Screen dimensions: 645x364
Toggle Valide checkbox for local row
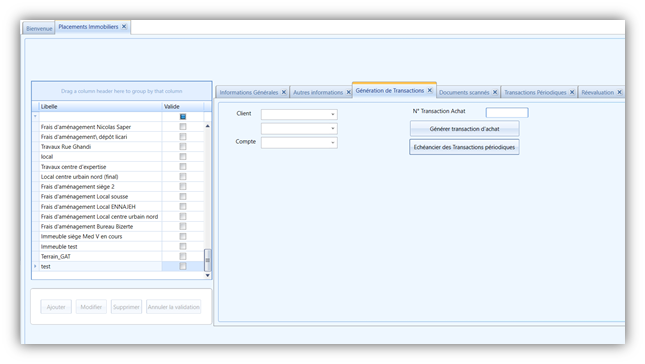(183, 157)
